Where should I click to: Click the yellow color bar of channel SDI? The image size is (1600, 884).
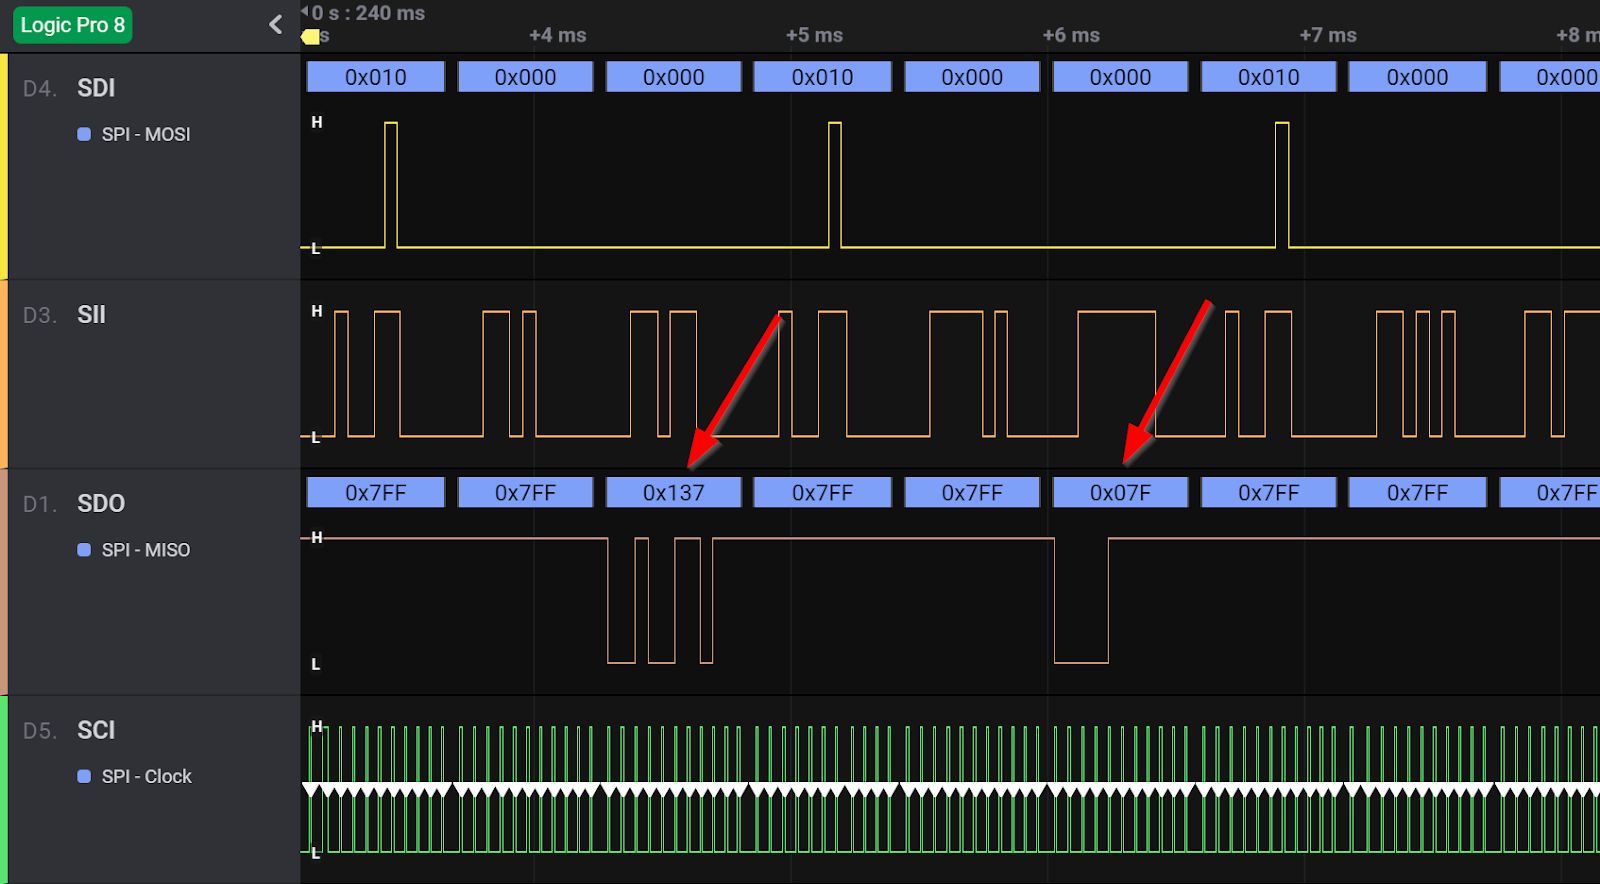[x=4, y=166]
